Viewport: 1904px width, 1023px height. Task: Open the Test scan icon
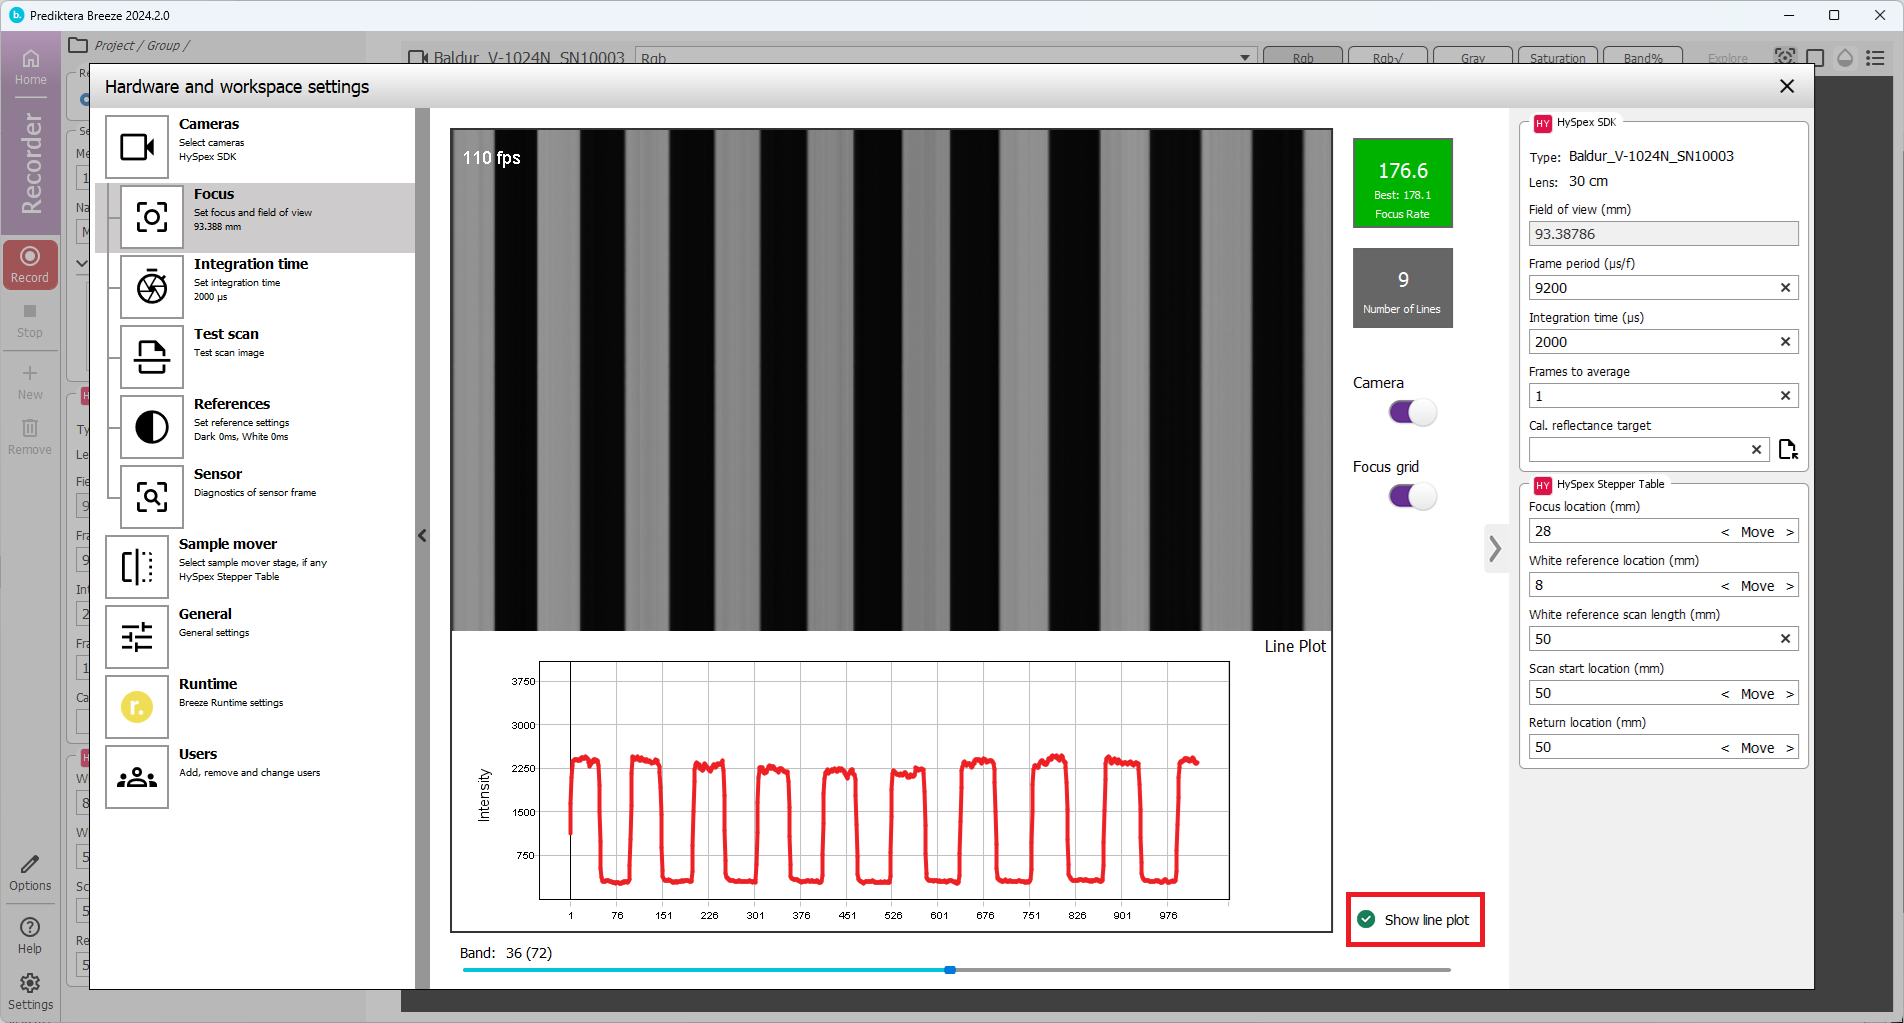152,357
